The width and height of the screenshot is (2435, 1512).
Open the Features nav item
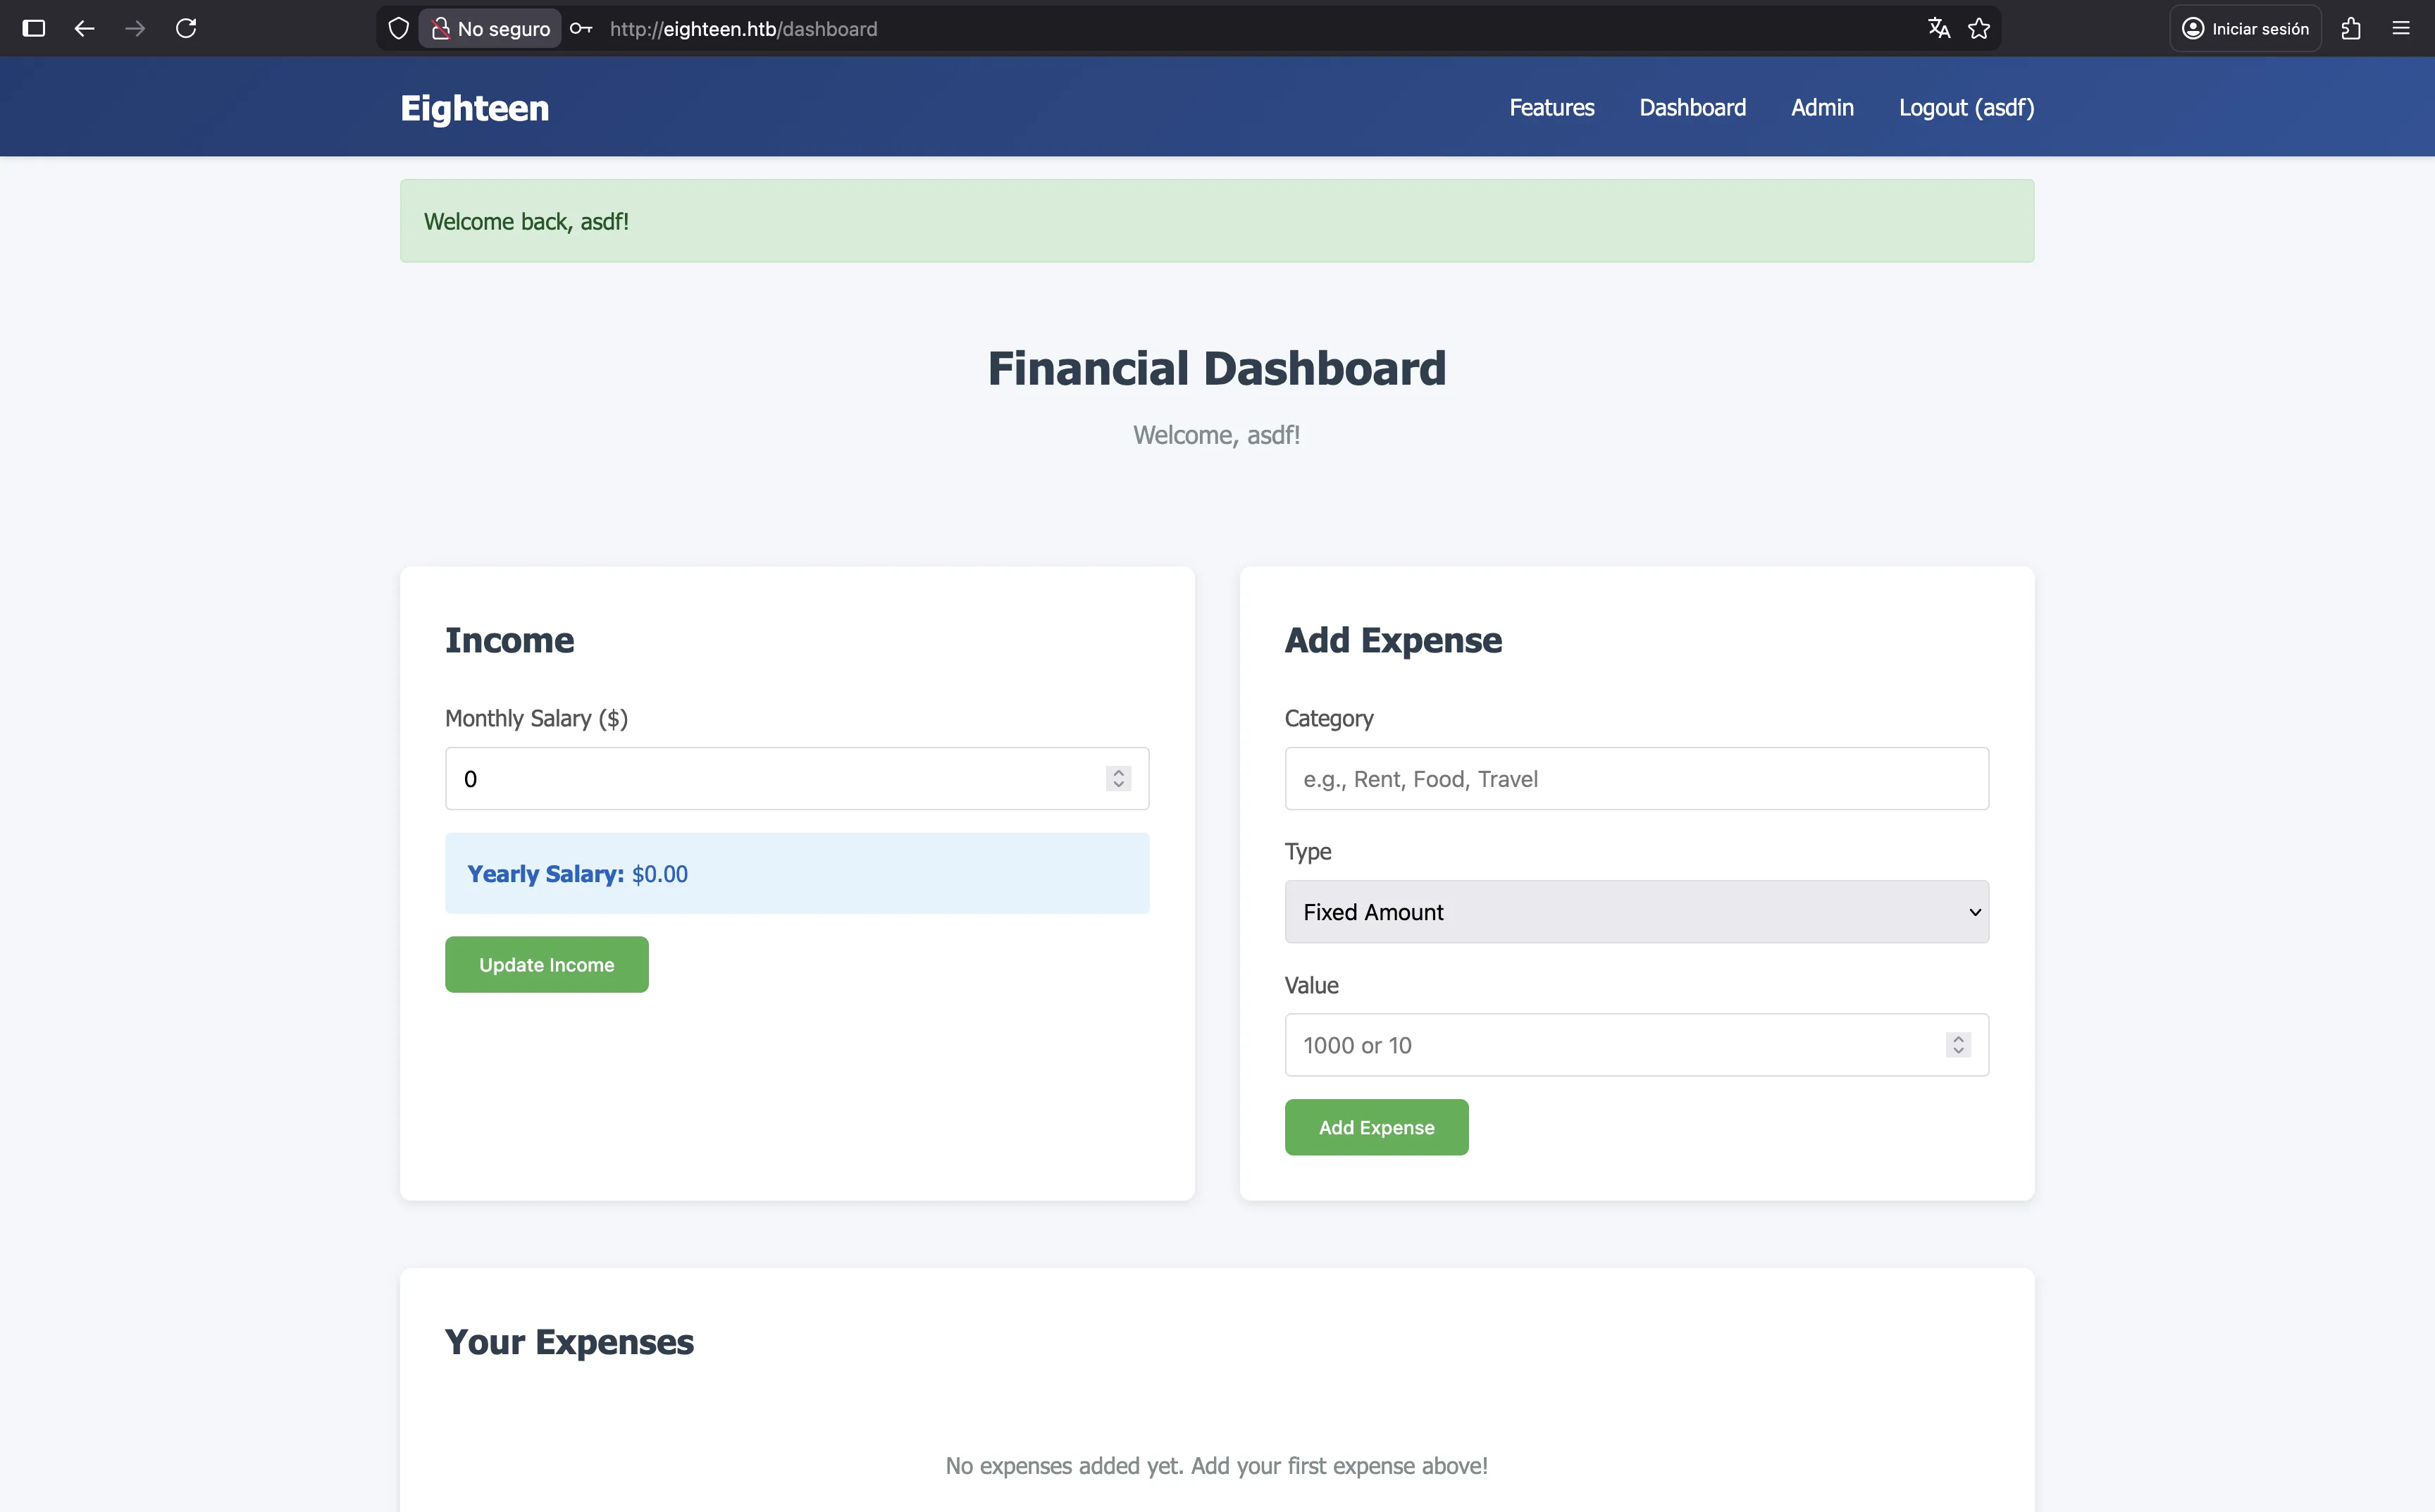pyautogui.click(x=1551, y=108)
